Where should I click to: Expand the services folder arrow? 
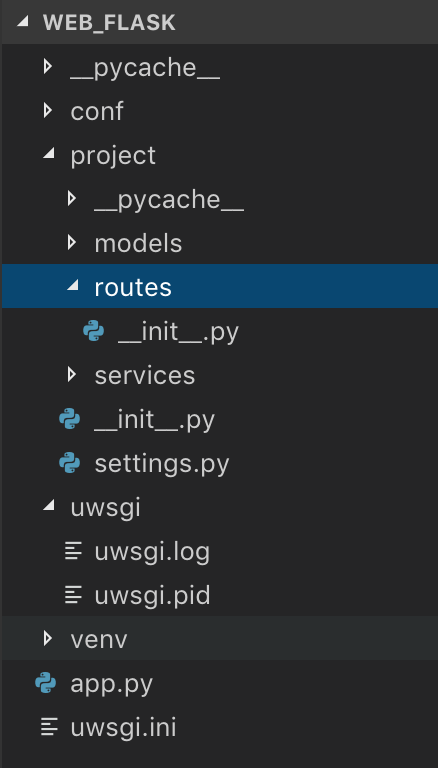(72, 375)
